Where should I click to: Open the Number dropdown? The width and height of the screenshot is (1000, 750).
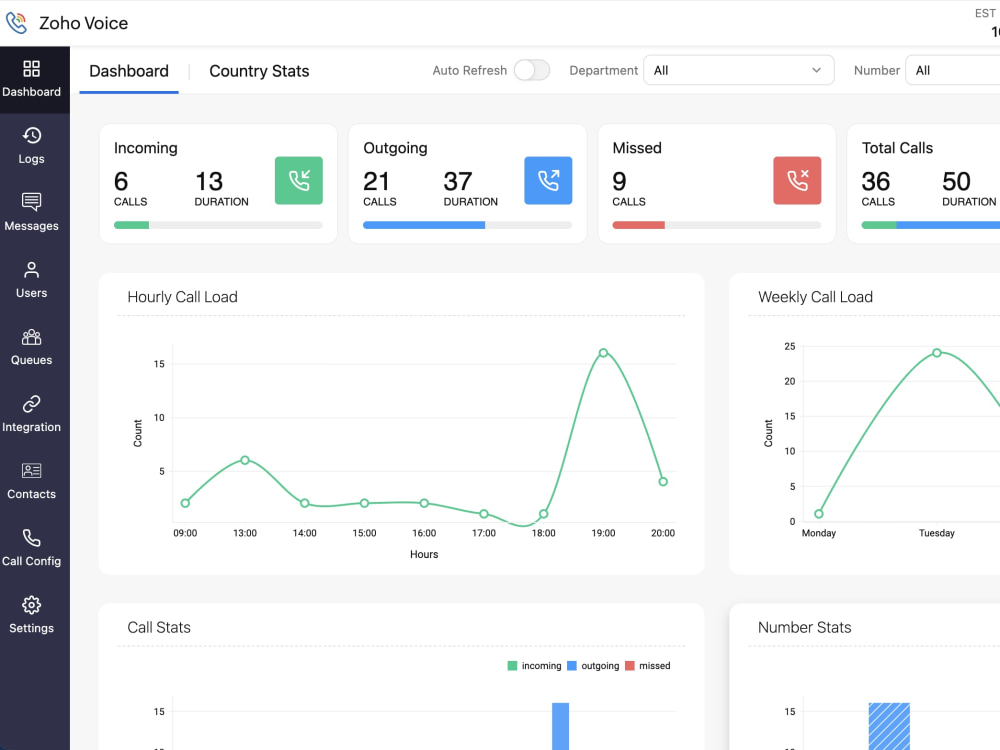(953, 70)
